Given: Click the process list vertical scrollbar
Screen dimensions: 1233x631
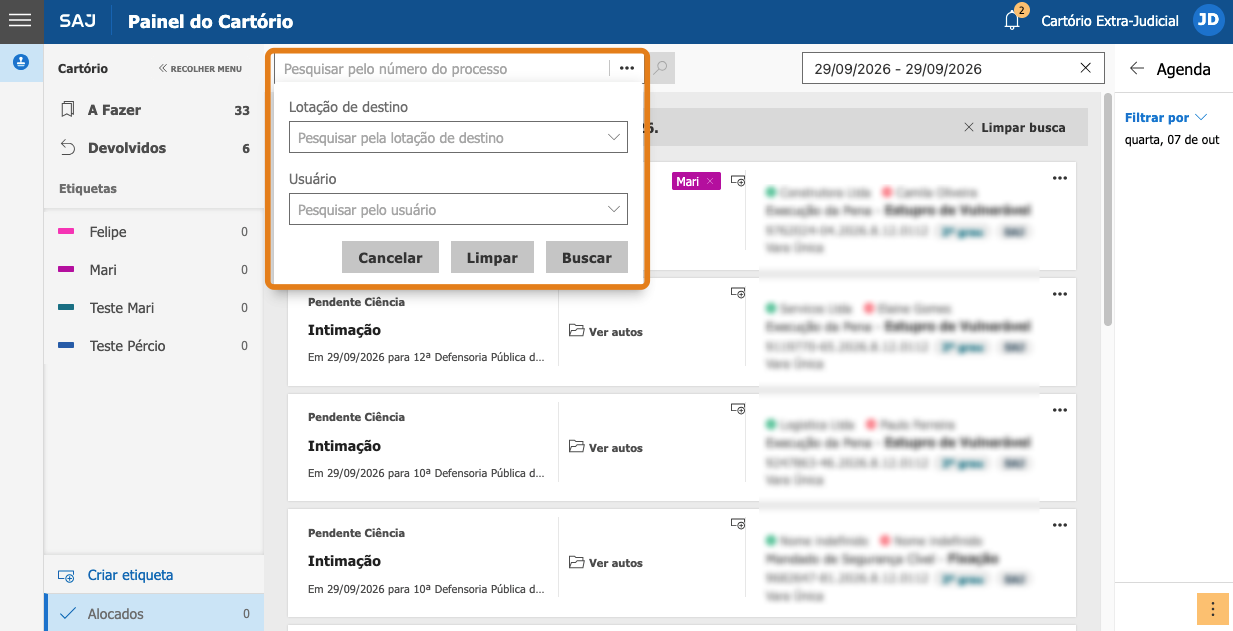Looking at the screenshot, I should (x=1107, y=210).
